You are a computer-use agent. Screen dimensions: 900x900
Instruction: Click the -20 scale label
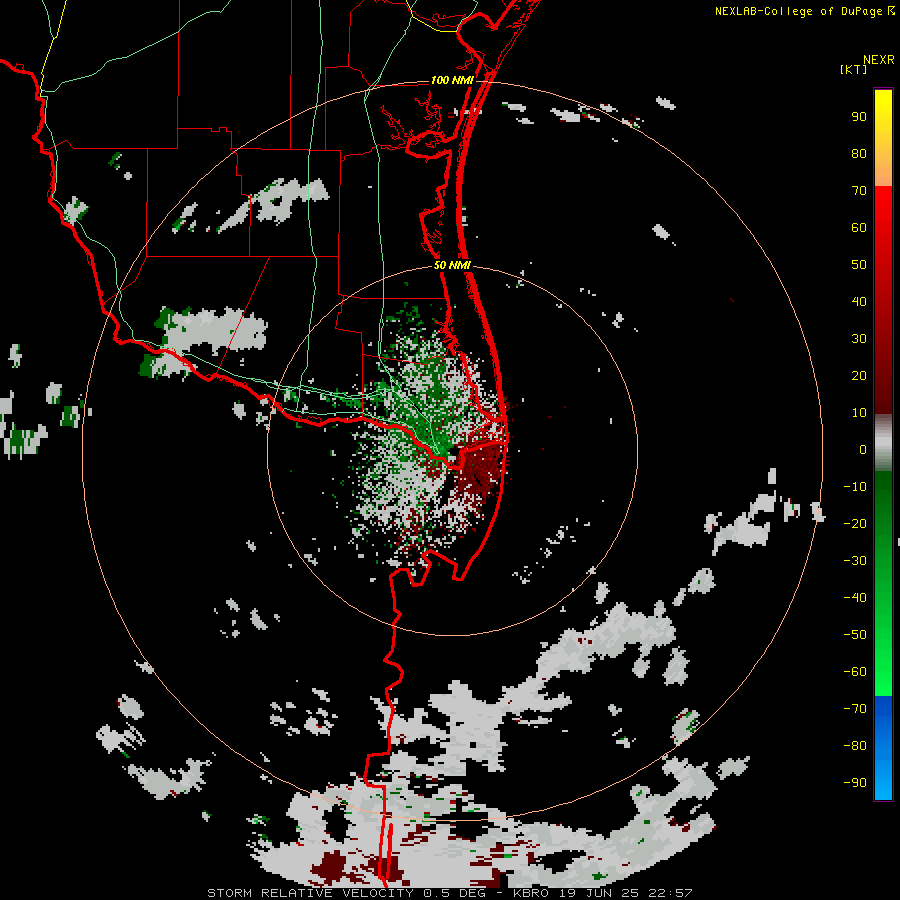coord(855,524)
